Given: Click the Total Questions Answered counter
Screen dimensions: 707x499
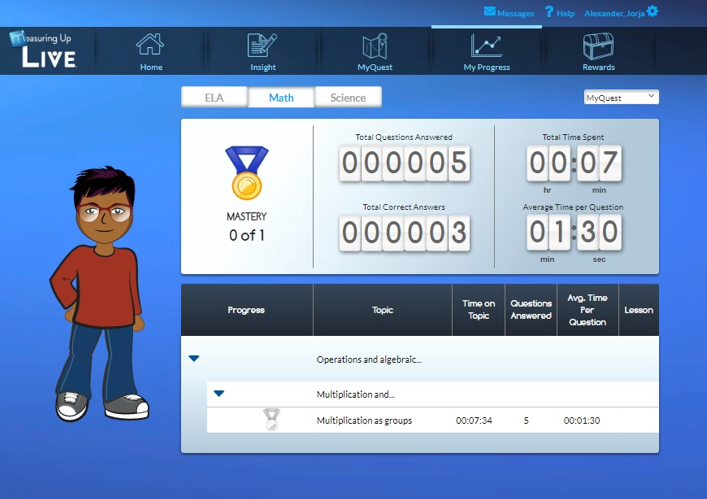Looking at the screenshot, I should (404, 163).
